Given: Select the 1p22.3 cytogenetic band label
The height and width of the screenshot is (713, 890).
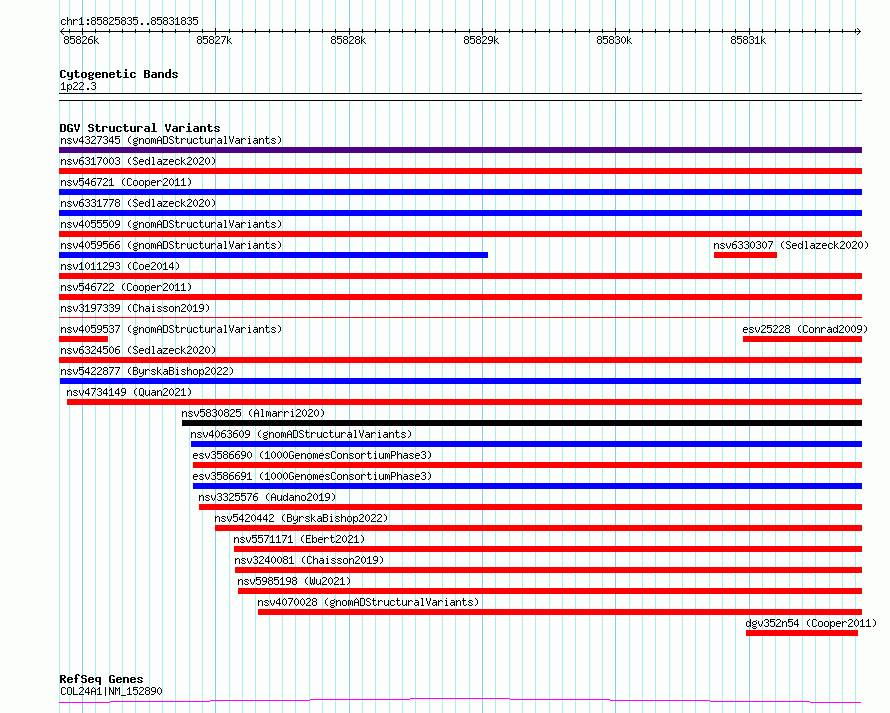Looking at the screenshot, I should pos(78,86).
